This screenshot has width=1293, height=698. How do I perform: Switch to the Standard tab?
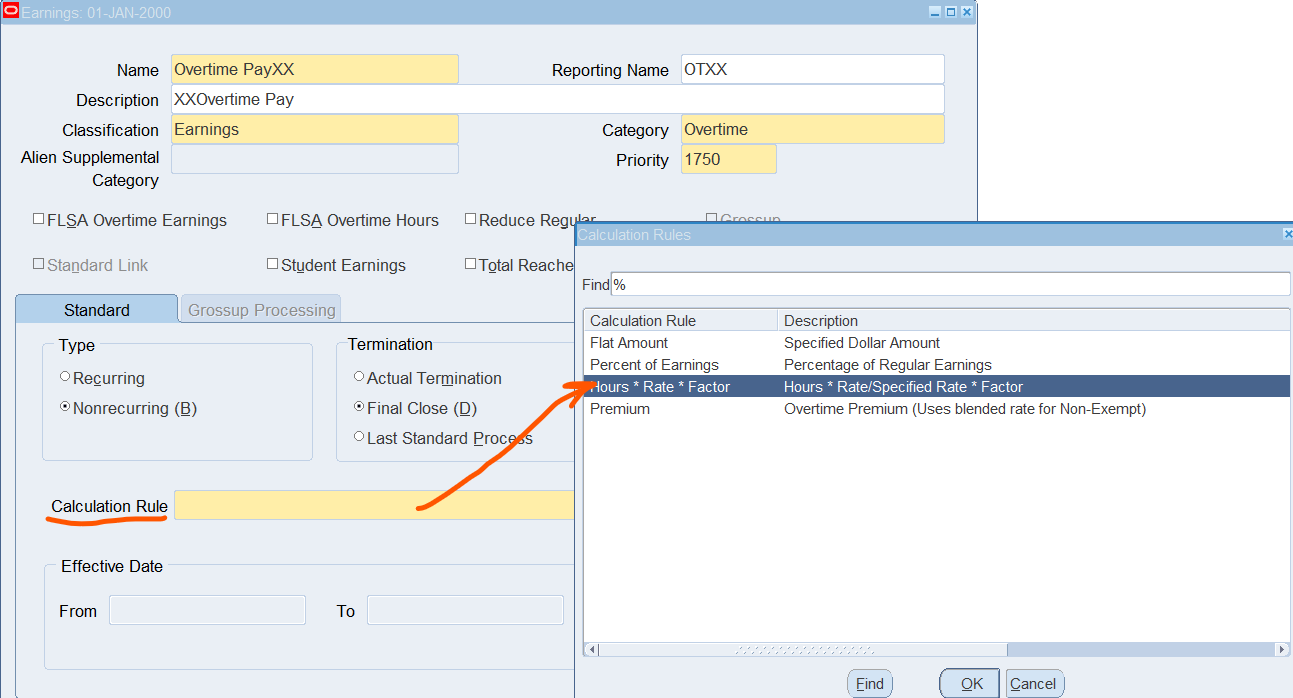coord(96,310)
